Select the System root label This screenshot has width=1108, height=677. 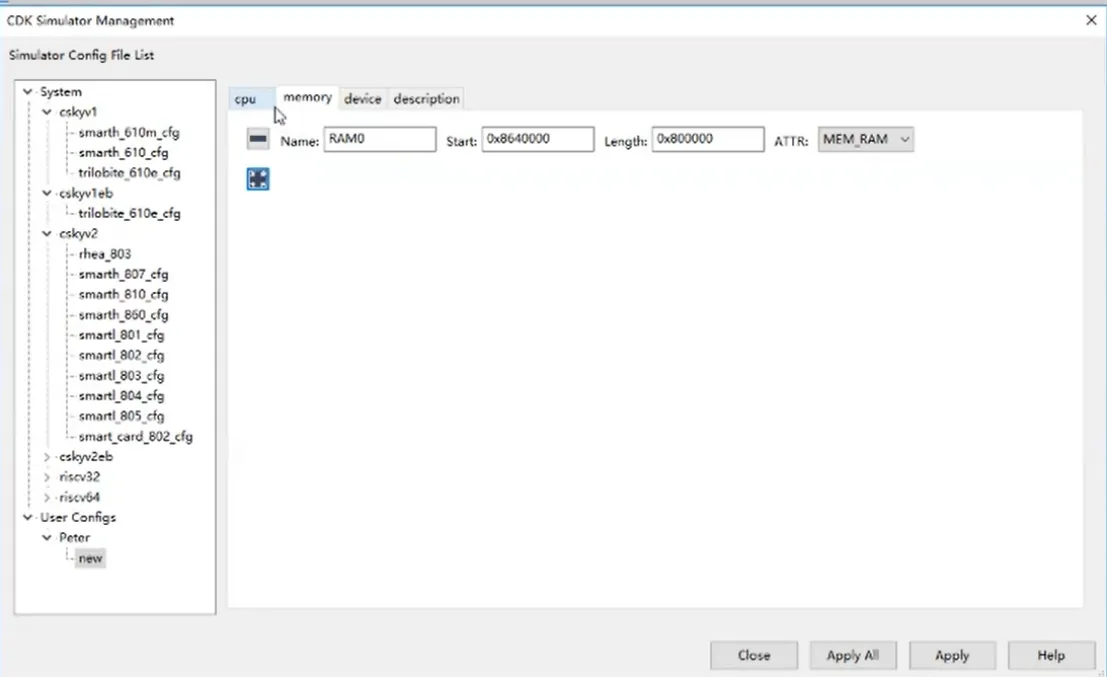point(61,92)
